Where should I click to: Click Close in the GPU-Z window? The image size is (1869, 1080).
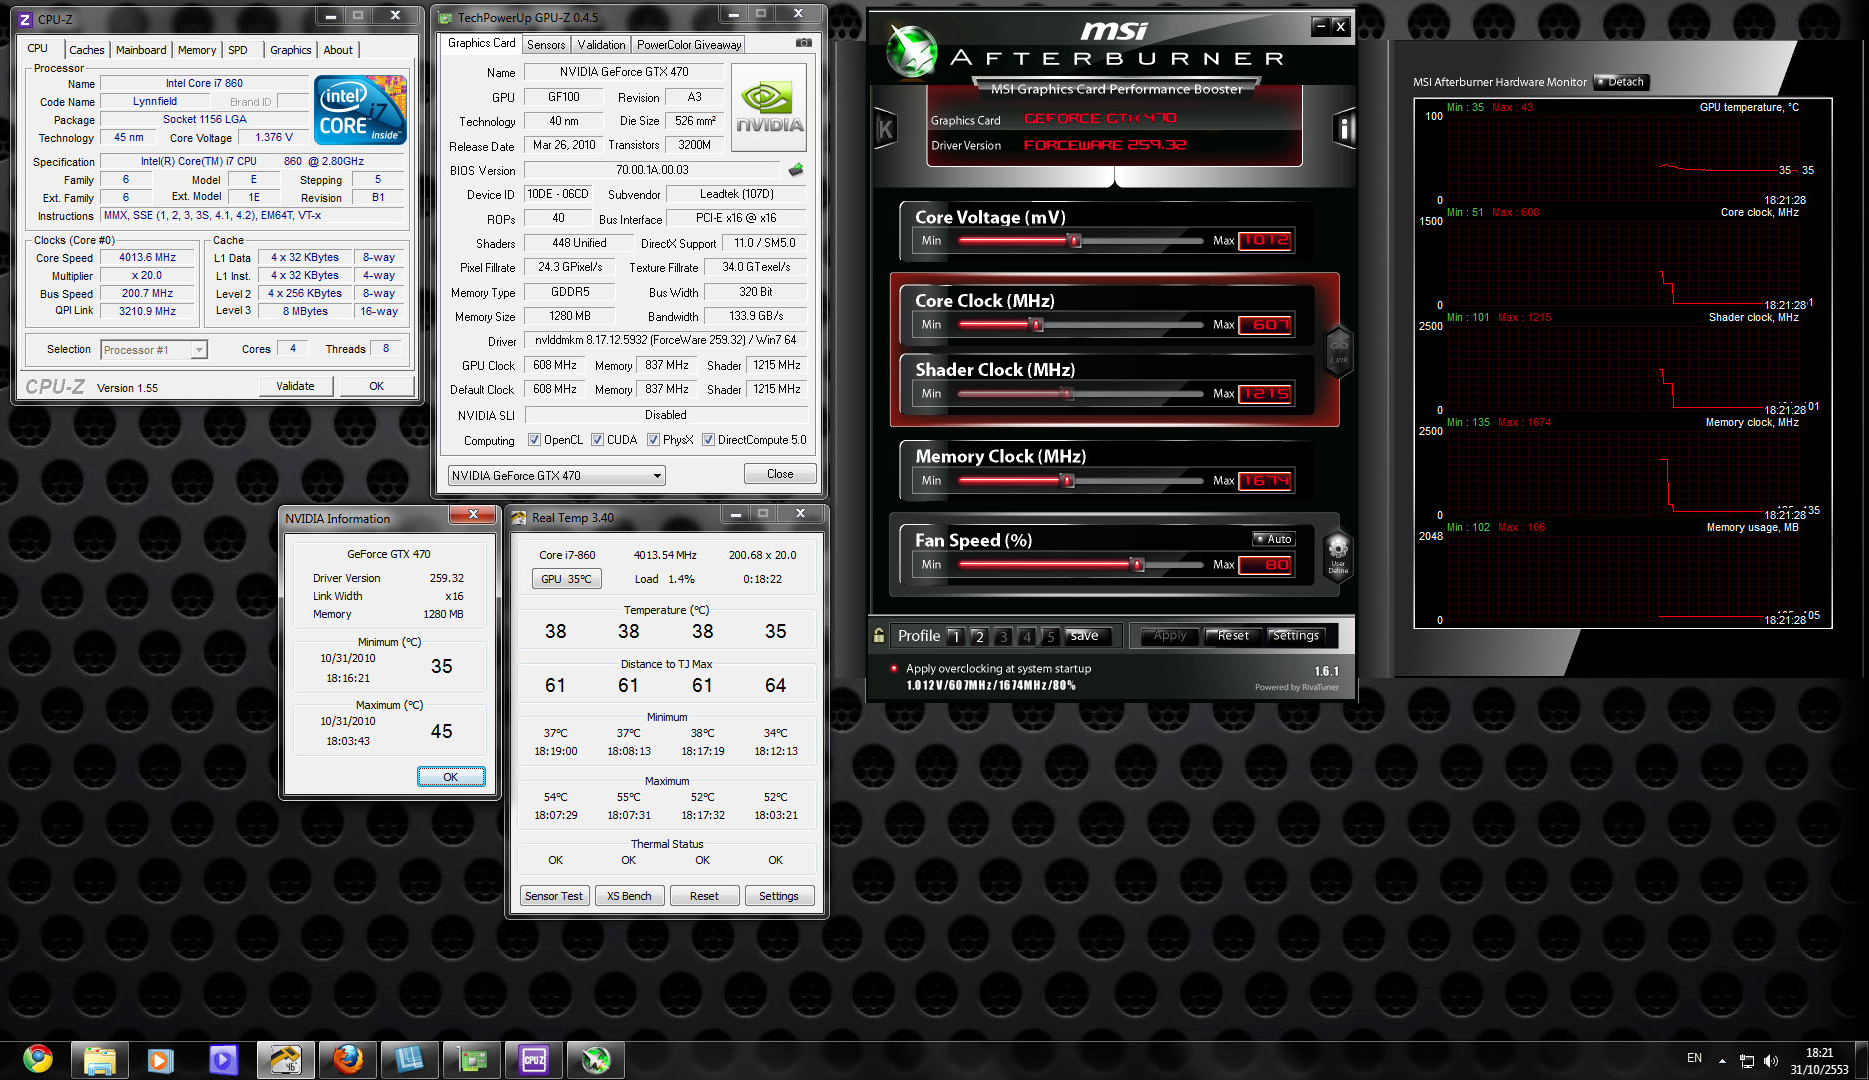(780, 474)
